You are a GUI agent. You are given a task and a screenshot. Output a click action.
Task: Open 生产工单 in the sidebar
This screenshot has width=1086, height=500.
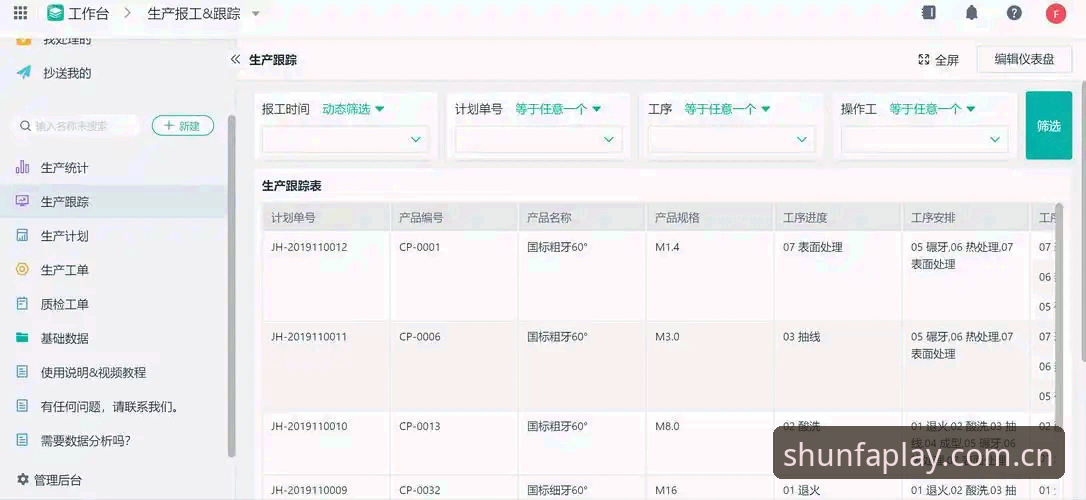tap(64, 270)
